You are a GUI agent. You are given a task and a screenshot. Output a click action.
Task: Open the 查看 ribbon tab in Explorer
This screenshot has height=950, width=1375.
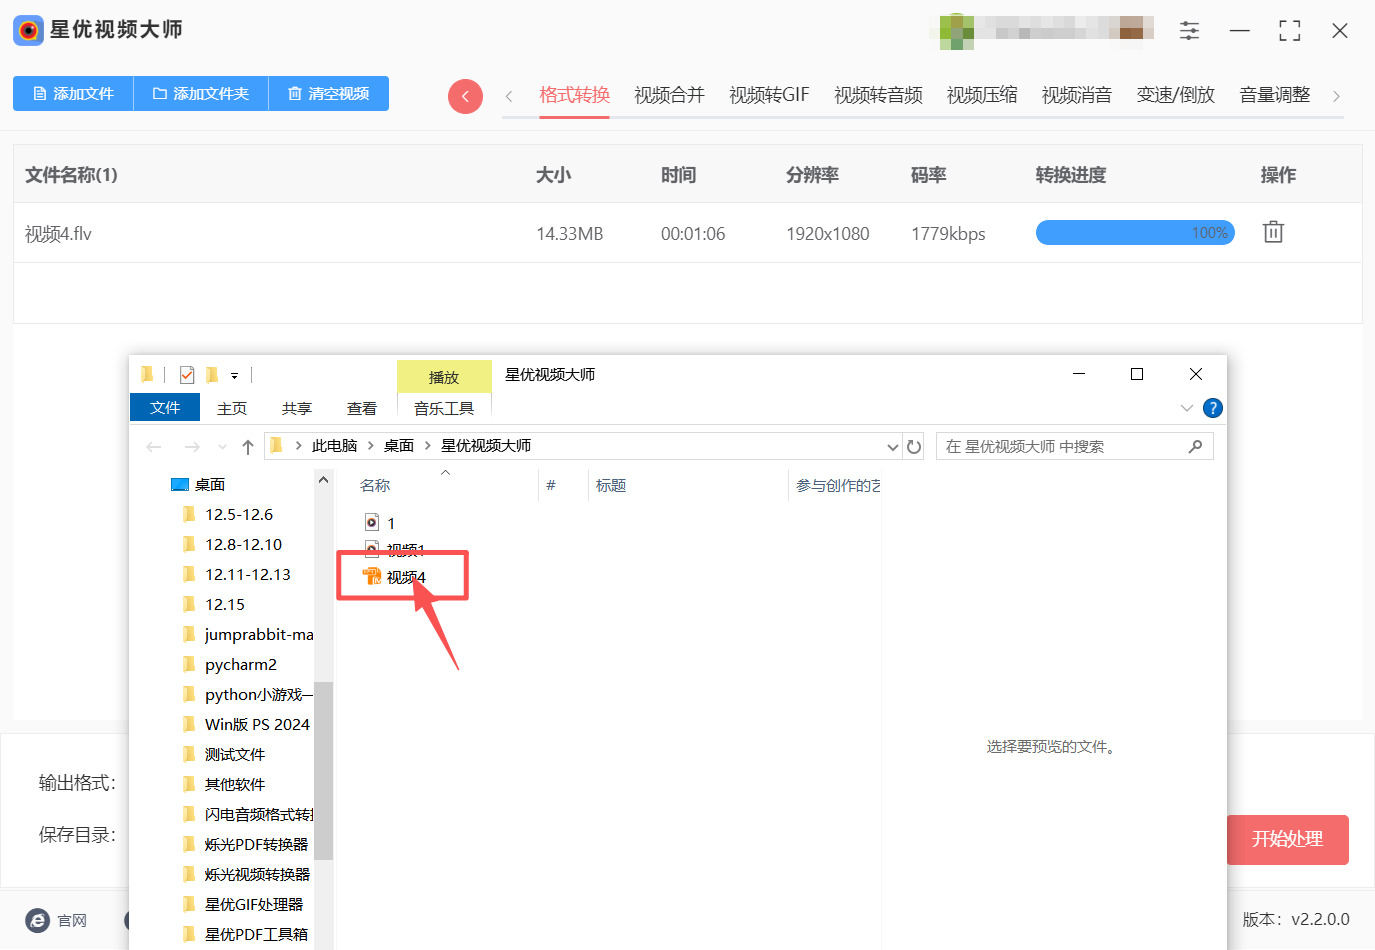[361, 408]
